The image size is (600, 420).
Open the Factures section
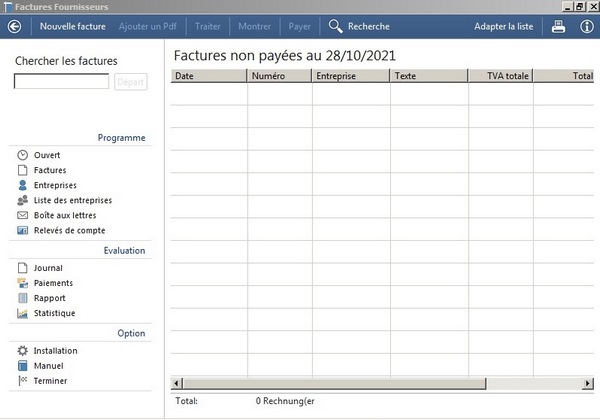[x=50, y=170]
